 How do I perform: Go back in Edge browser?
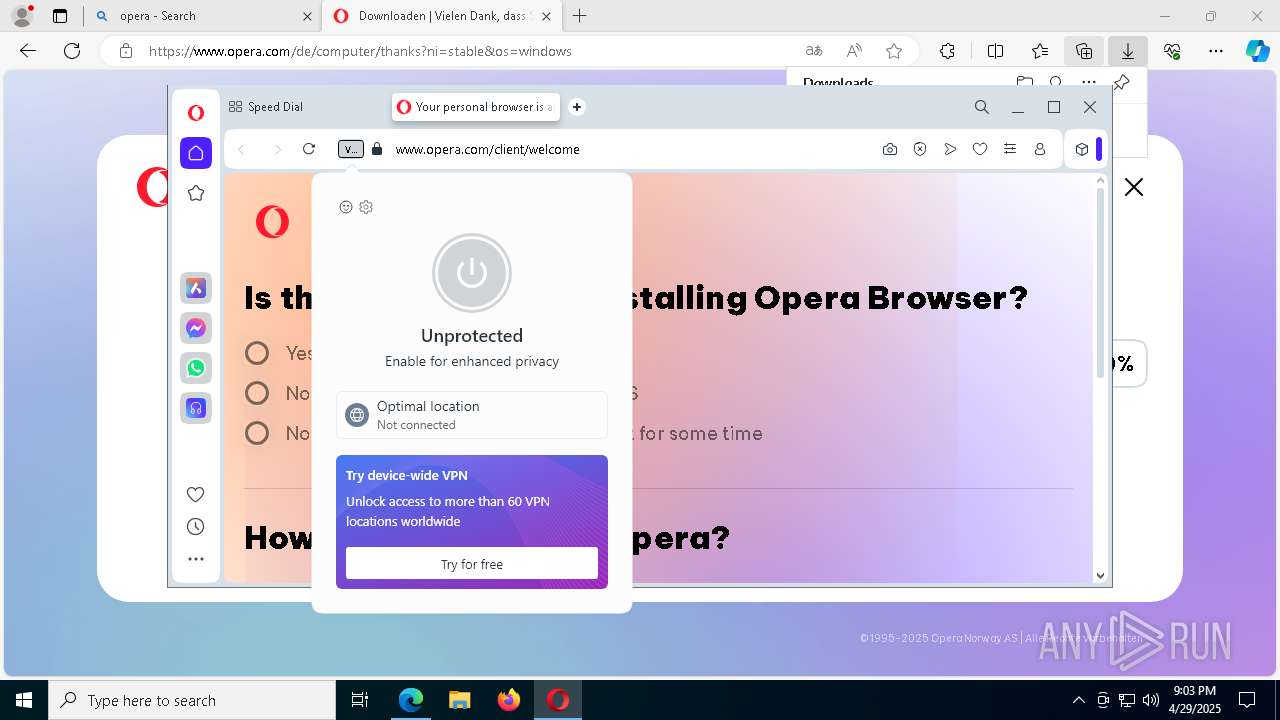click(28, 51)
